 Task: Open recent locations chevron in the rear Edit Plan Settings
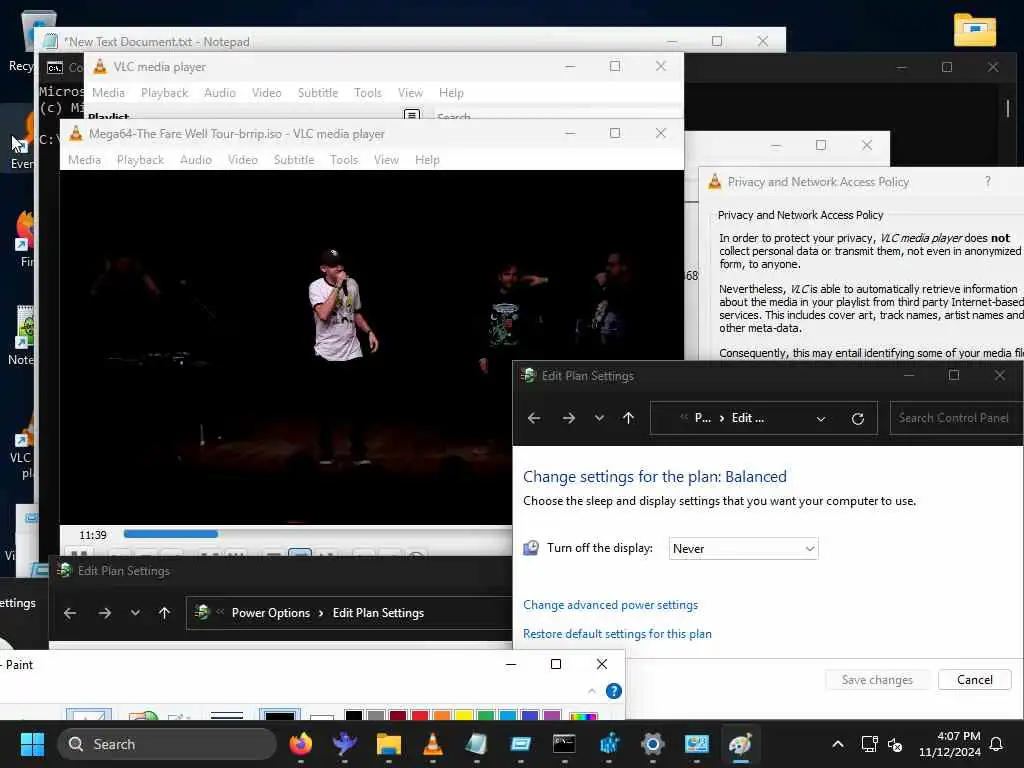[x=135, y=613]
